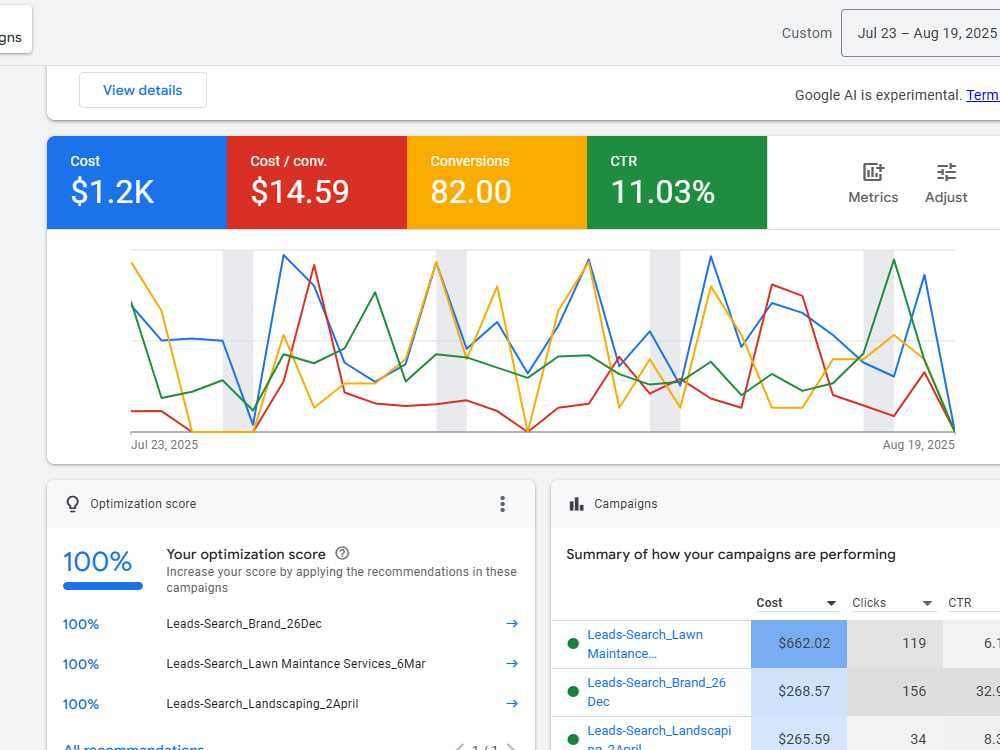This screenshot has height=750, width=1000.
Task: Select the blue Cost metric tile
Action: [137, 182]
